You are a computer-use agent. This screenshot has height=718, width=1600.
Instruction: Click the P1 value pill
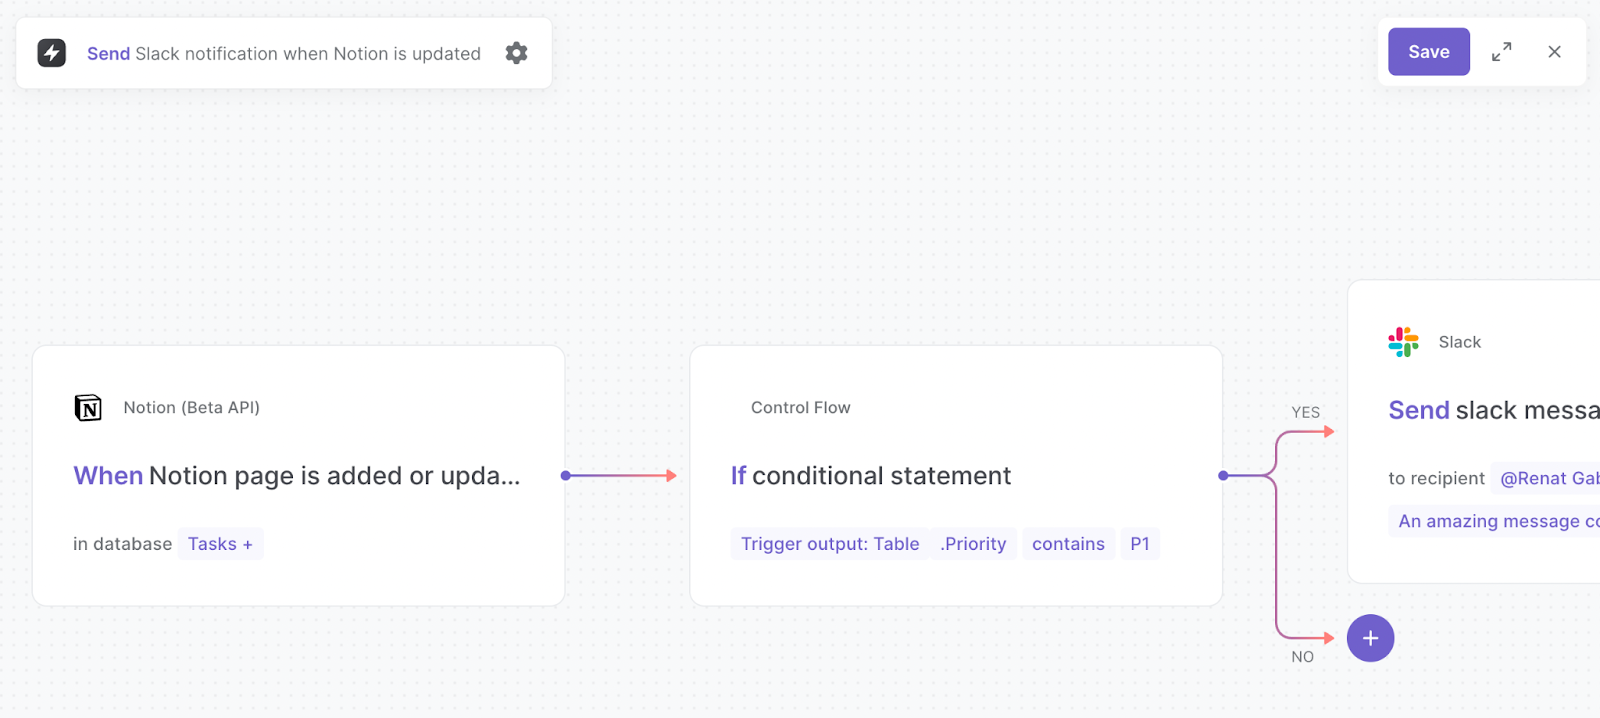1140,543
